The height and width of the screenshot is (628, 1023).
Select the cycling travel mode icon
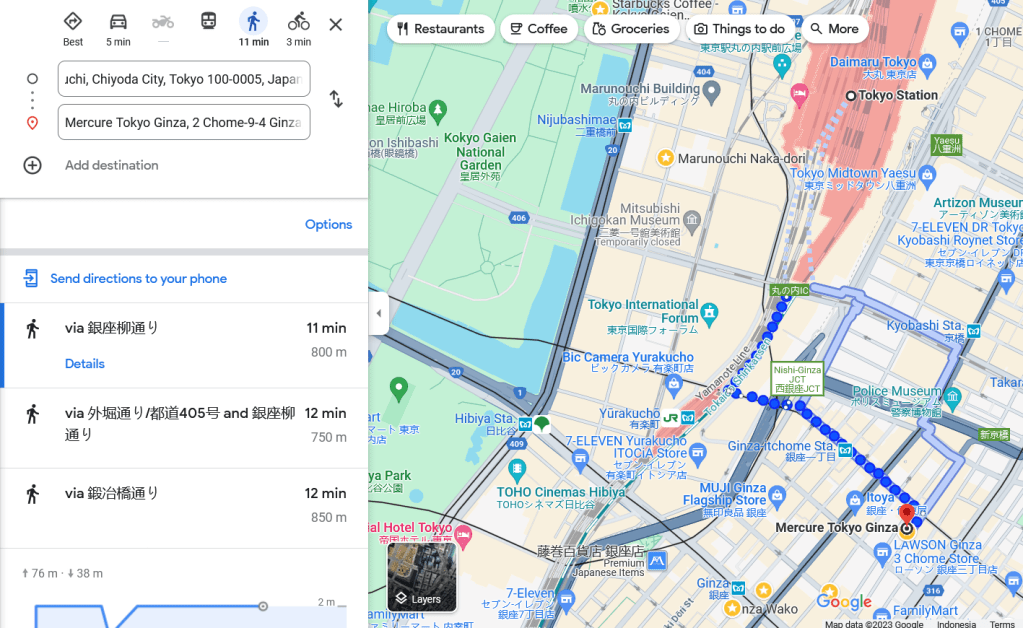(298, 22)
